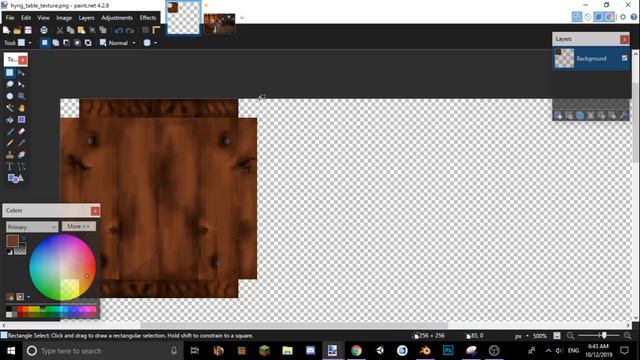Open the Normal selection type dropdown
Screen dimensions: 640x360
coord(118,43)
